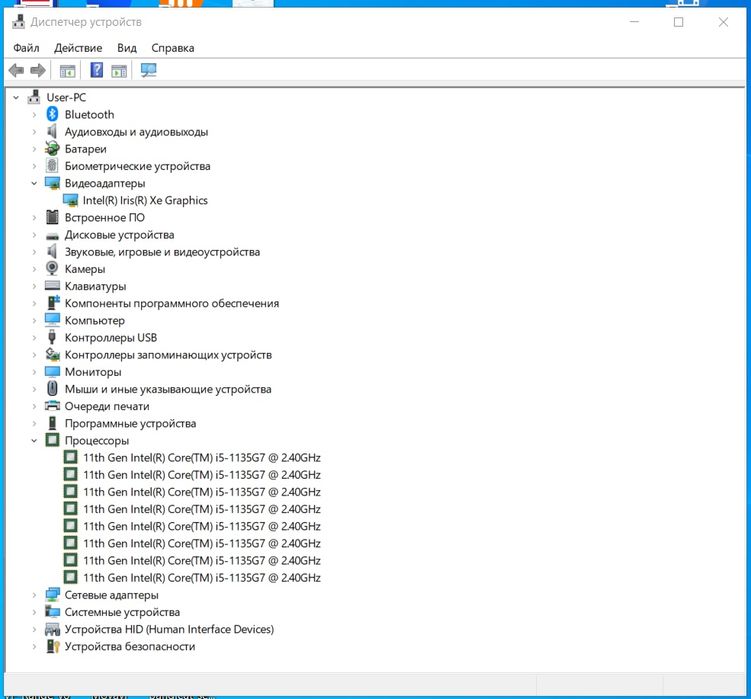The image size is (751, 699).
Task: Select Звуковые, игровые и видеоустройства row
Action: click(x=162, y=252)
